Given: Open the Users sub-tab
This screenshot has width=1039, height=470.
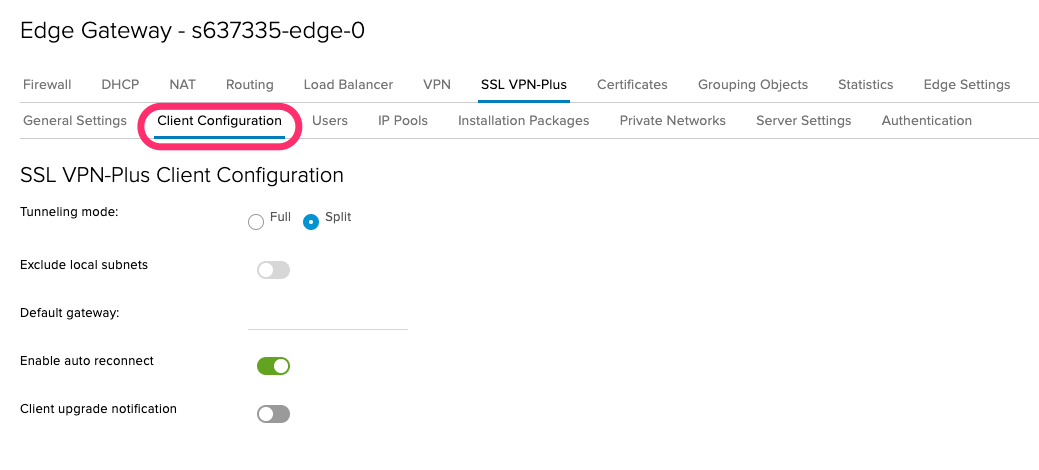Looking at the screenshot, I should 330,121.
